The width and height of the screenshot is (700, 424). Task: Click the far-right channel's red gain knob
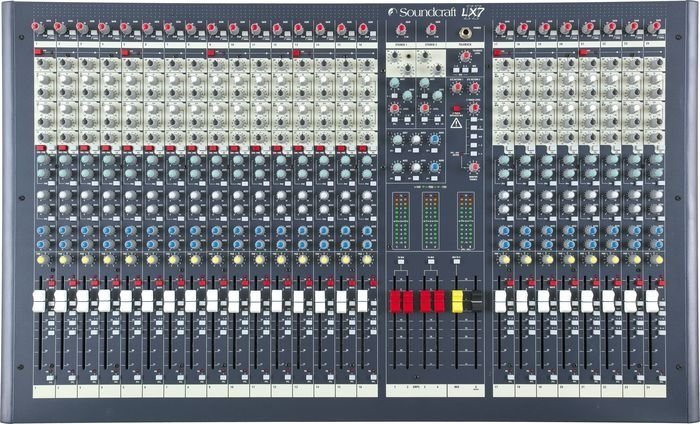pos(654,28)
